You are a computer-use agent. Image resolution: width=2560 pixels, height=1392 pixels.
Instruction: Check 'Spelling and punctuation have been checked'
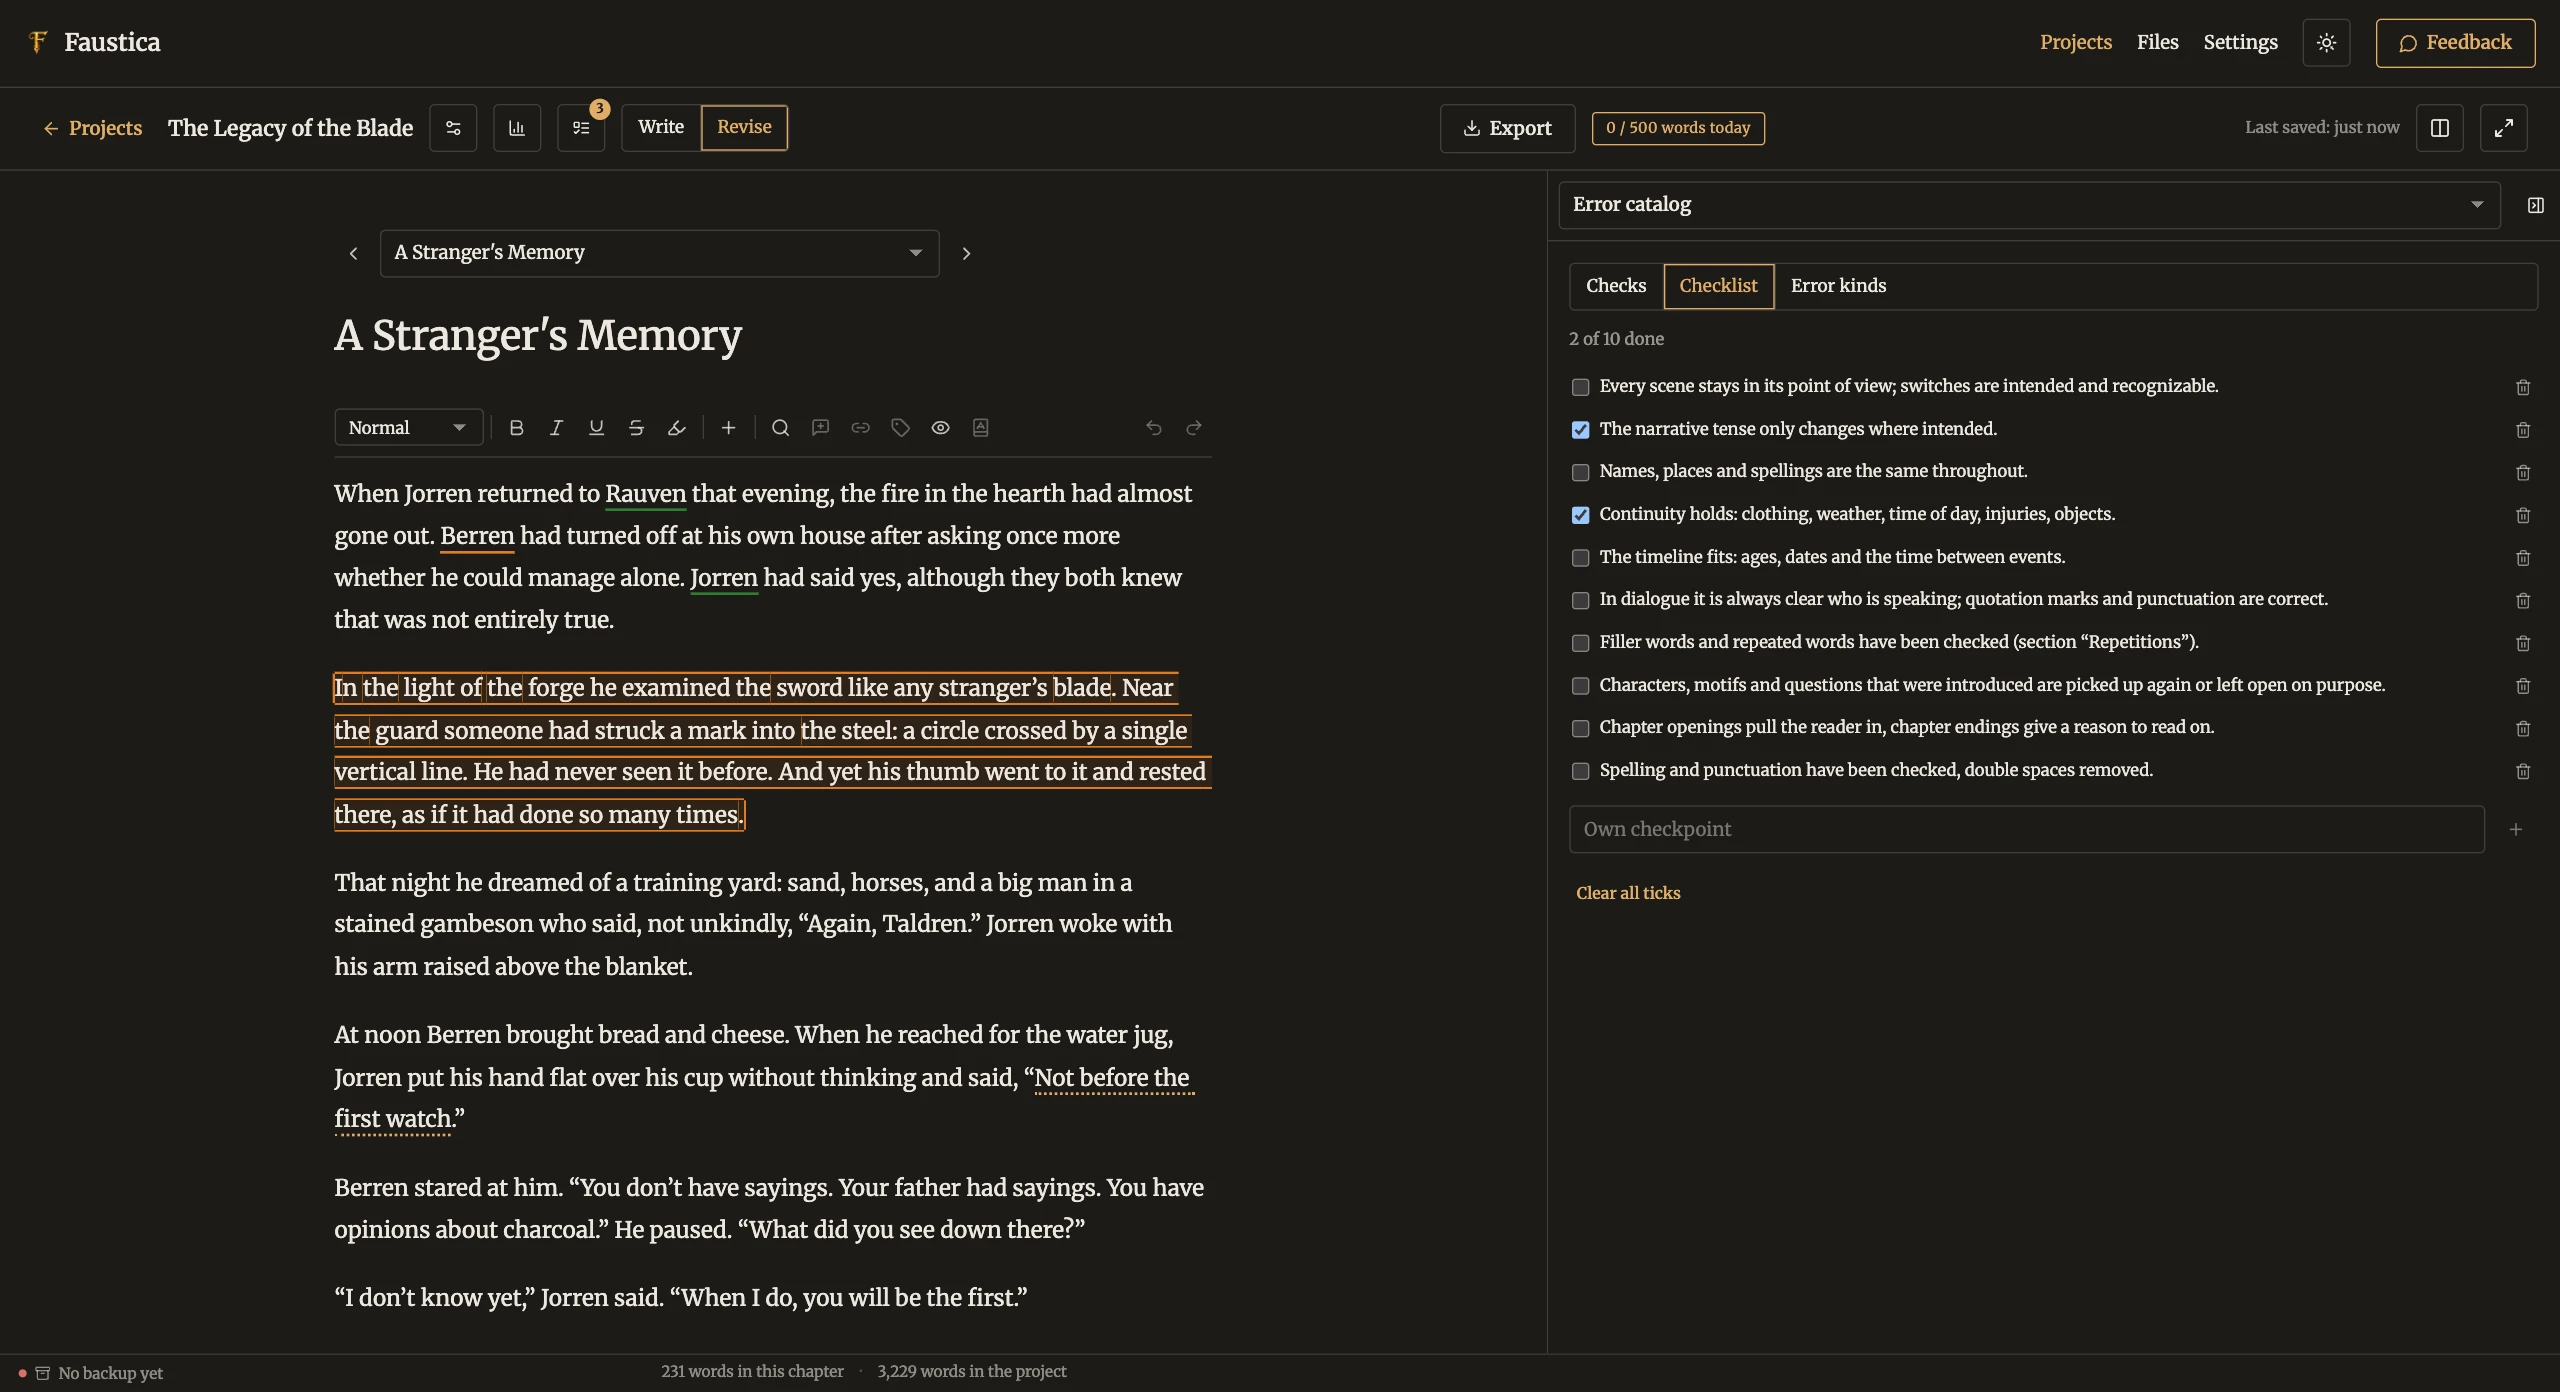1580,771
